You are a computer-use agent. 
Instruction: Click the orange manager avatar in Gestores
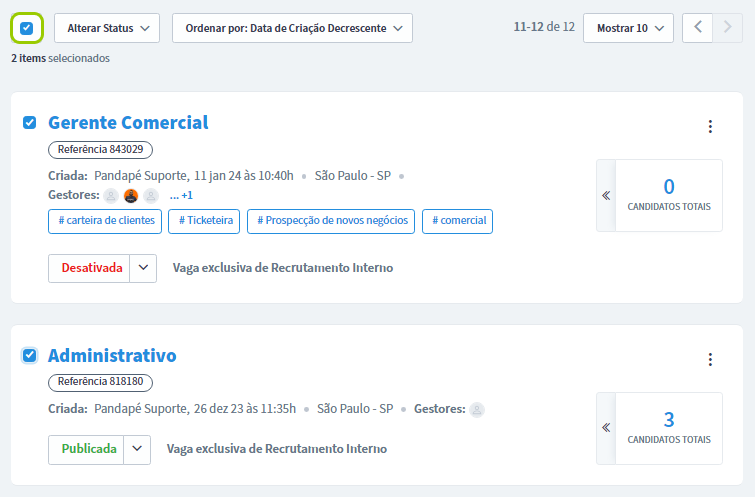pos(131,196)
